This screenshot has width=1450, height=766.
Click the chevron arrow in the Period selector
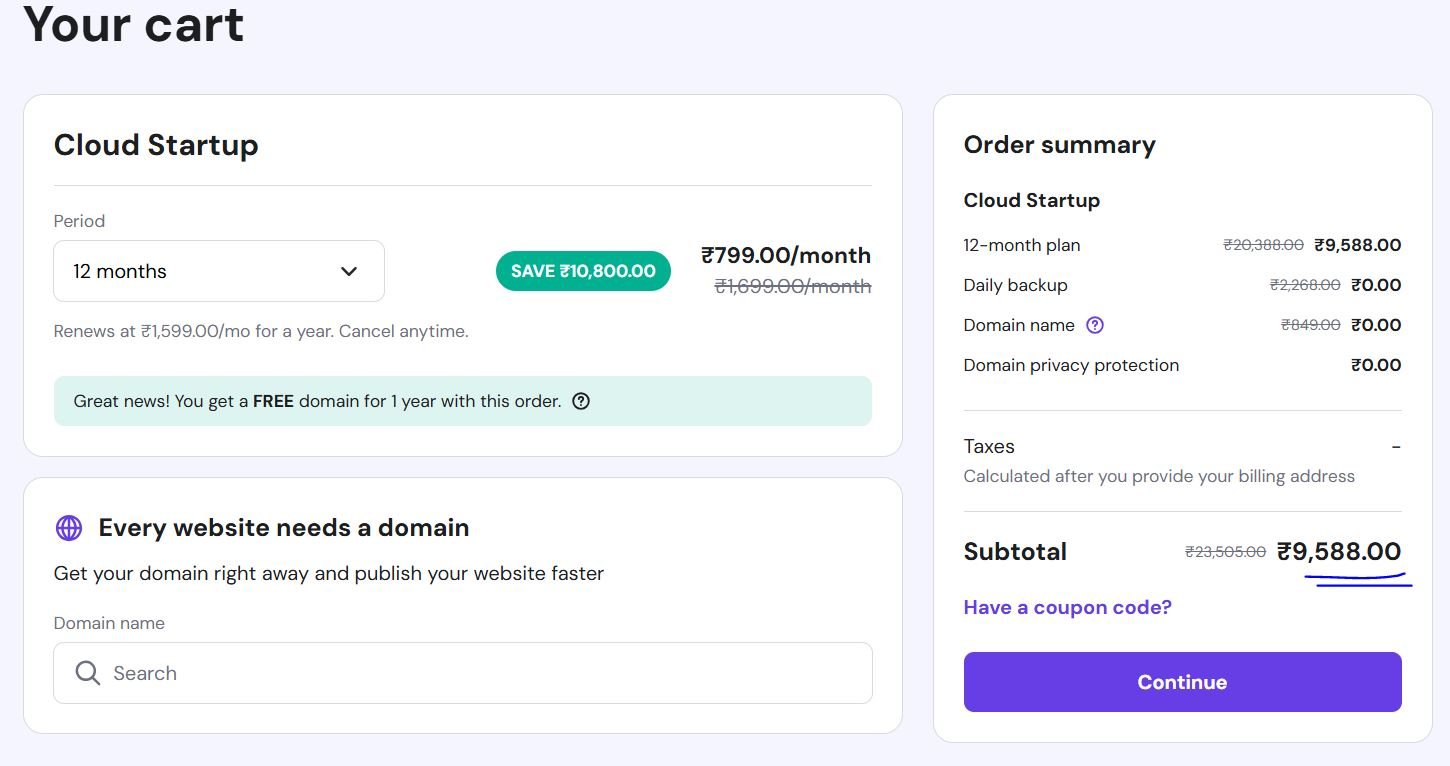click(x=349, y=271)
